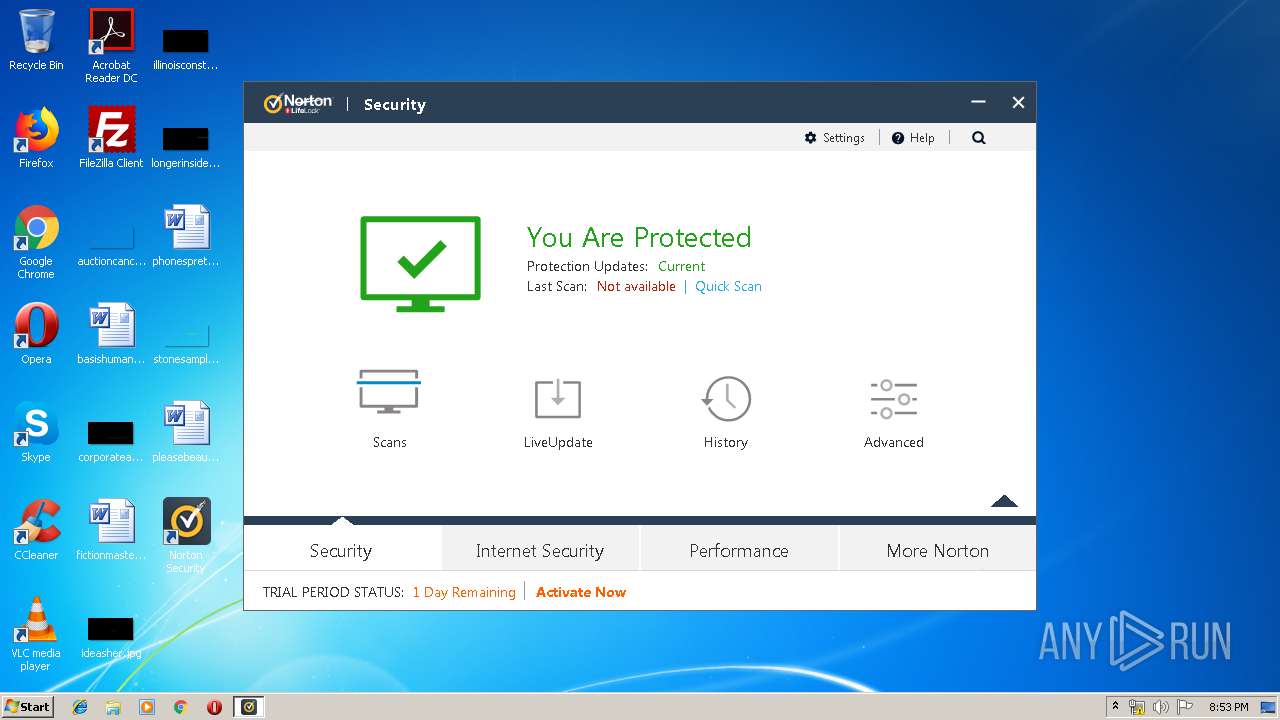Select the Skype desktop shortcut

pos(36,432)
